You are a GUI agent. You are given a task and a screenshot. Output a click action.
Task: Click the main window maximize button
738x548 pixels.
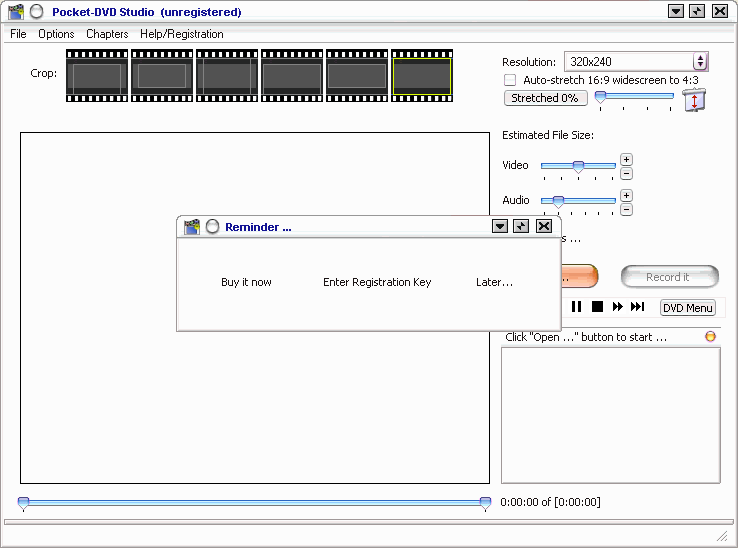coord(697,11)
